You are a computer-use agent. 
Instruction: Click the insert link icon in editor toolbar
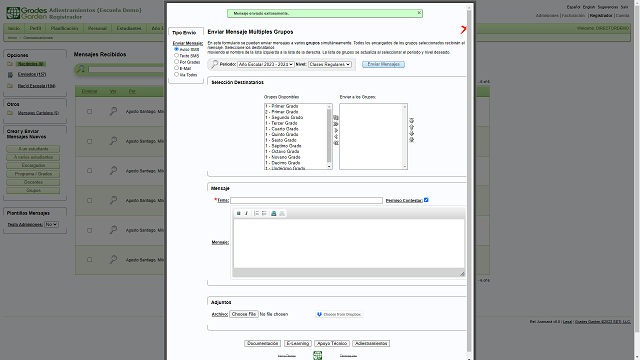coord(274,213)
